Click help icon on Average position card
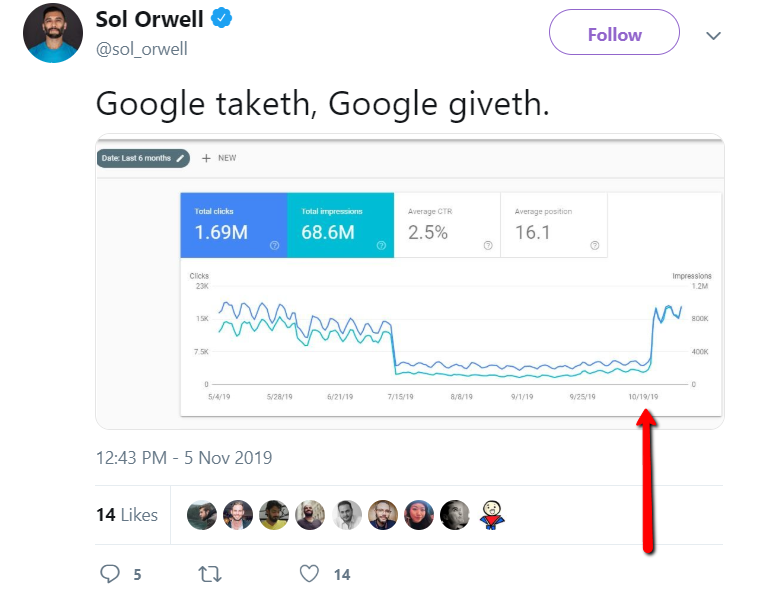This screenshot has width=761, height=610. [x=595, y=246]
